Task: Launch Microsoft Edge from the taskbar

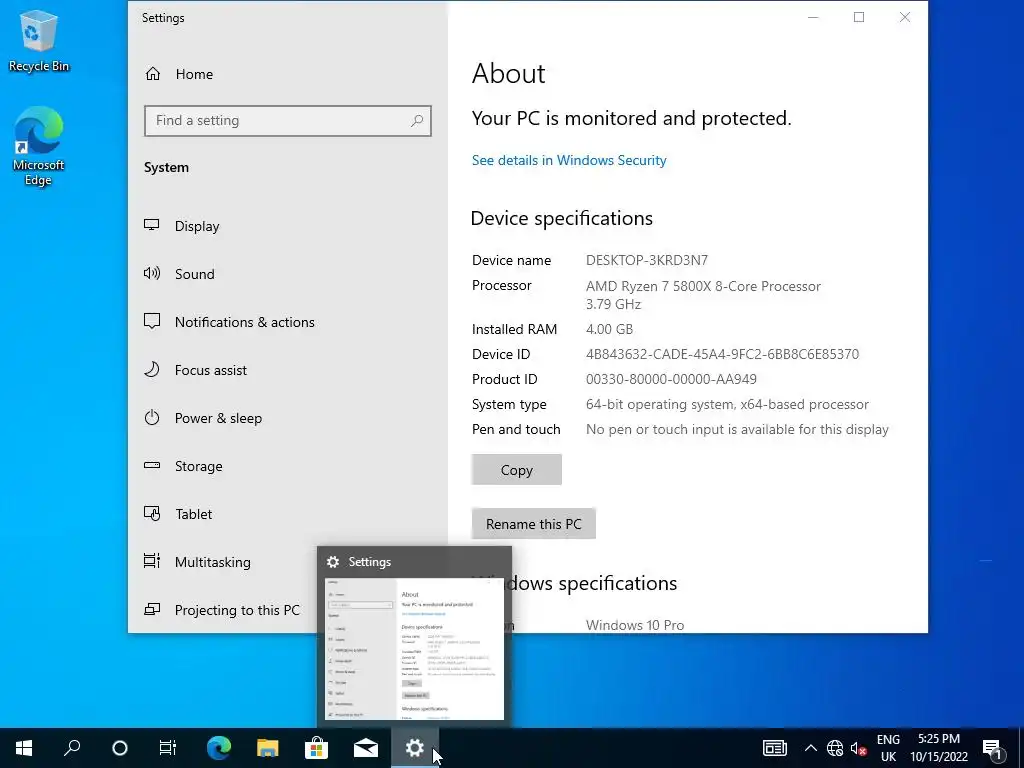Action: [x=219, y=748]
